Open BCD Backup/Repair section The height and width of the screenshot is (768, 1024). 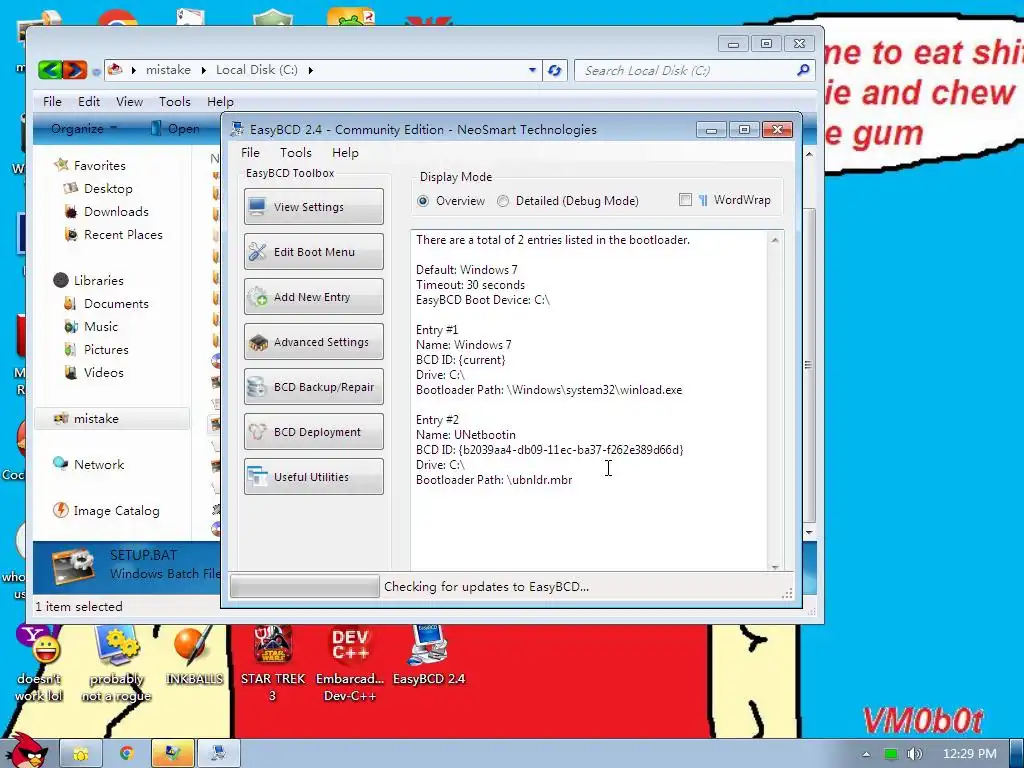[313, 387]
